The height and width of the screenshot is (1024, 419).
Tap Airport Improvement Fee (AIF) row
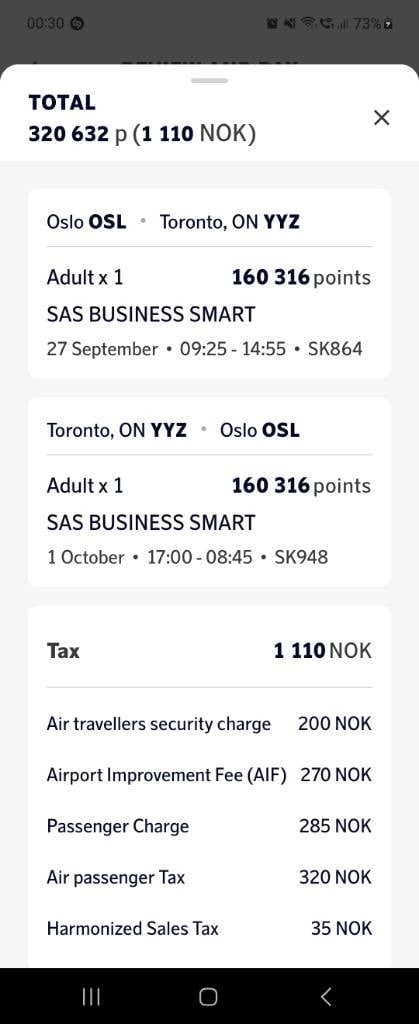coord(210,775)
